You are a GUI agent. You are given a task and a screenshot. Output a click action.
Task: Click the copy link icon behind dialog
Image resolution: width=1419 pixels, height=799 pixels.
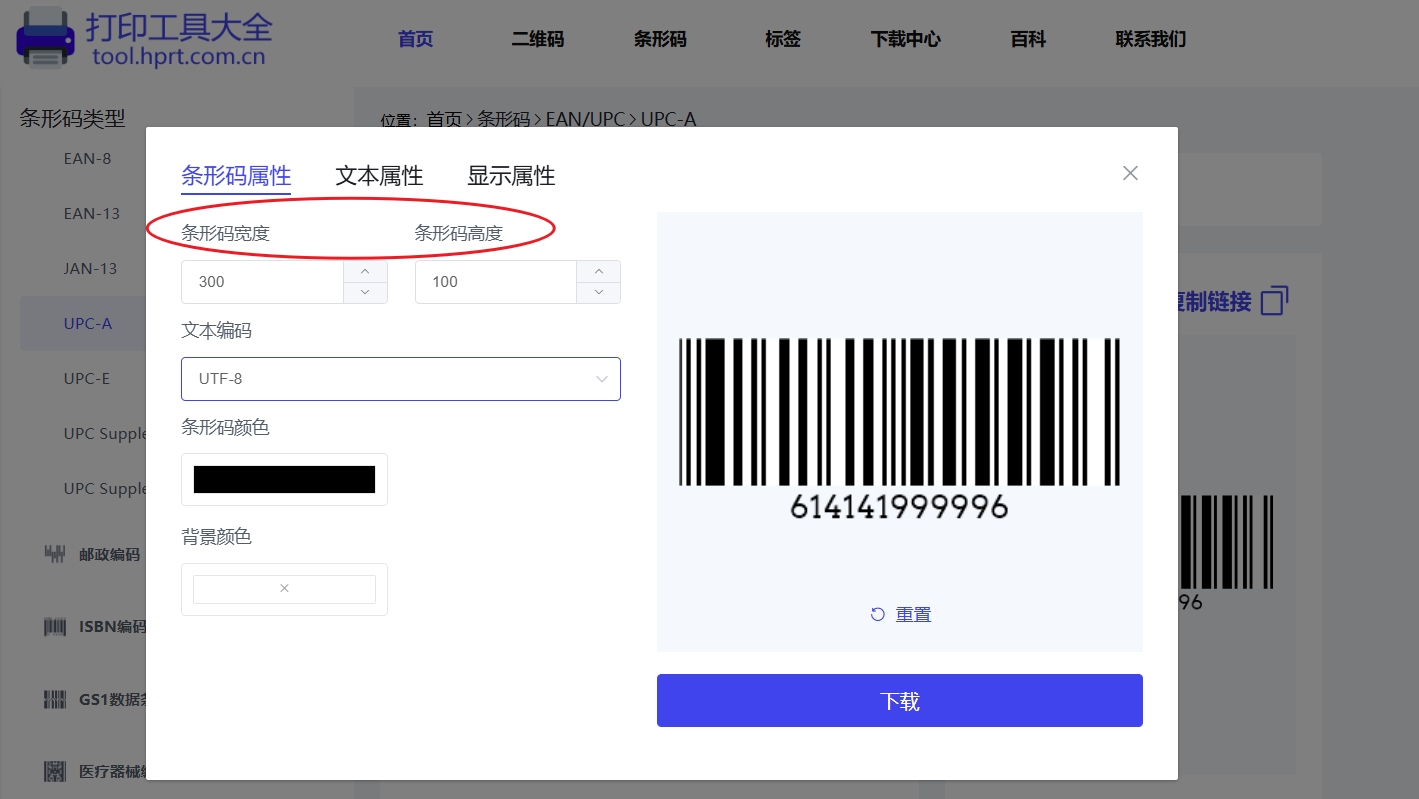(1274, 301)
